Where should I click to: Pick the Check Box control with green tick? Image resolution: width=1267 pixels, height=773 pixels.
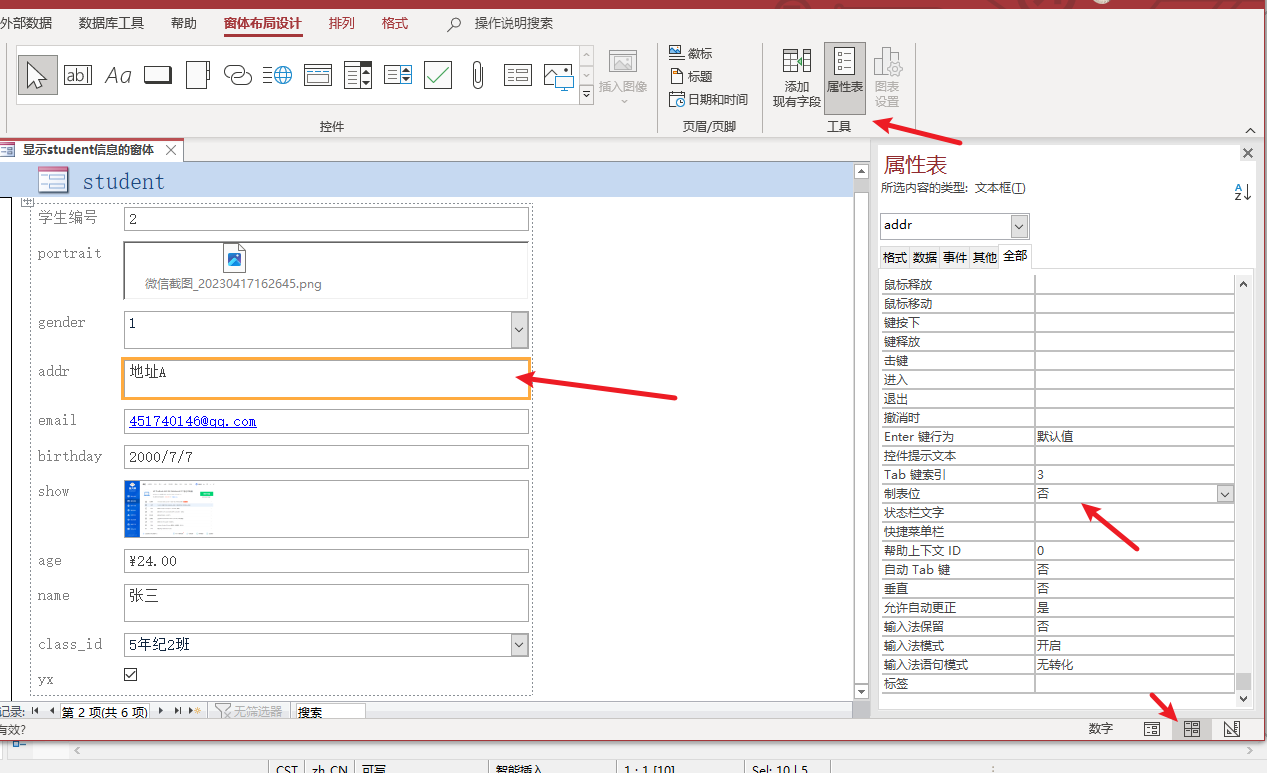pos(438,74)
